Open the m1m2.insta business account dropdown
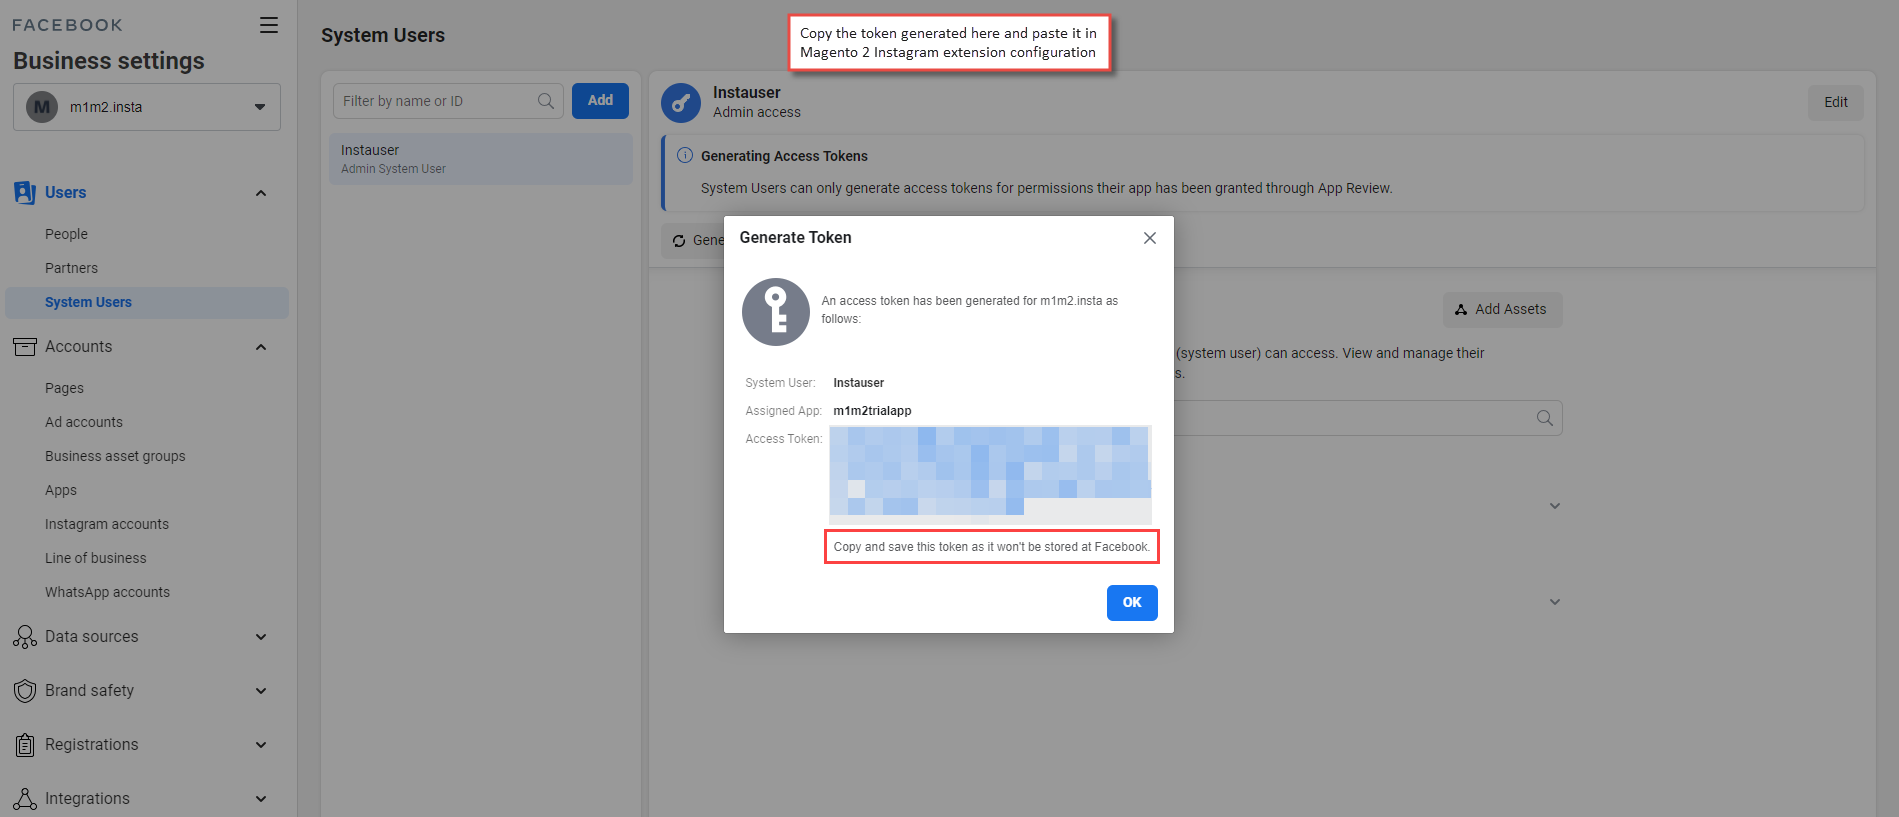The image size is (1899, 817). (x=147, y=107)
